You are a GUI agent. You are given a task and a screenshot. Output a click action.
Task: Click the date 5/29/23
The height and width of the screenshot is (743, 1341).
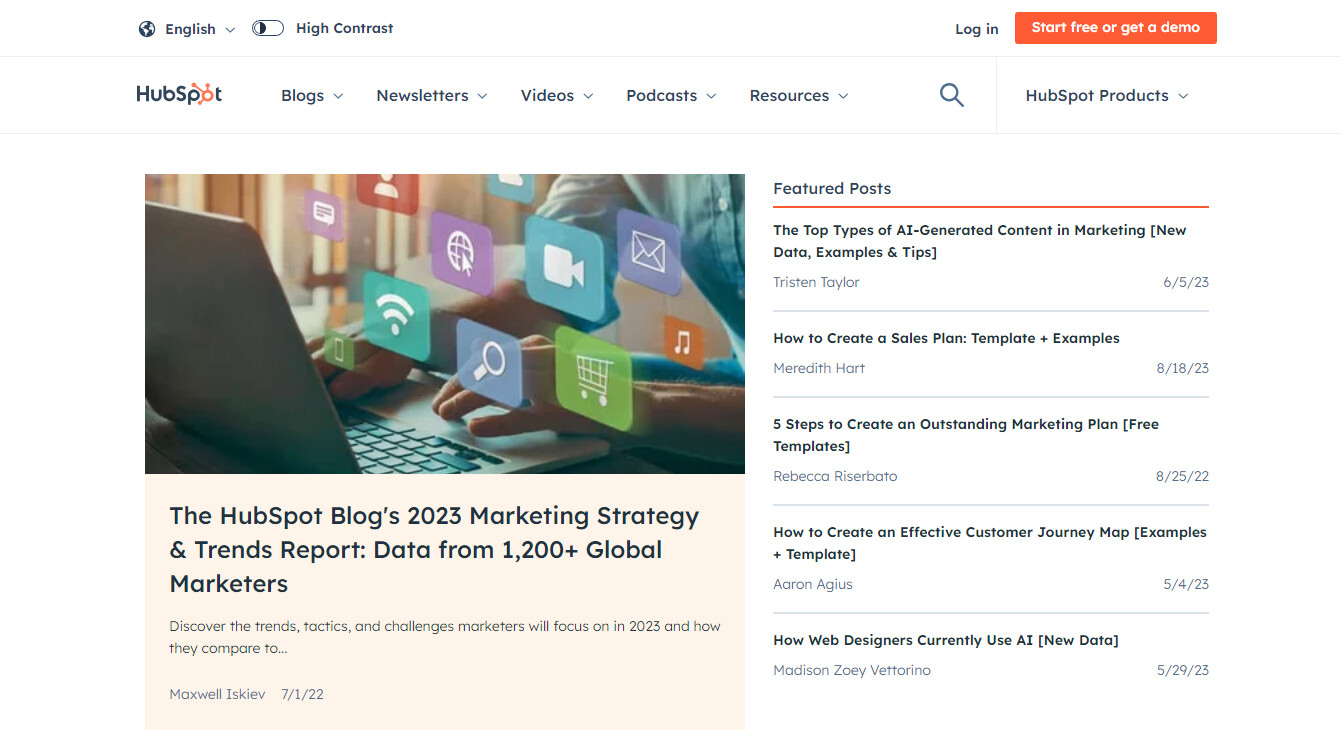point(1183,670)
